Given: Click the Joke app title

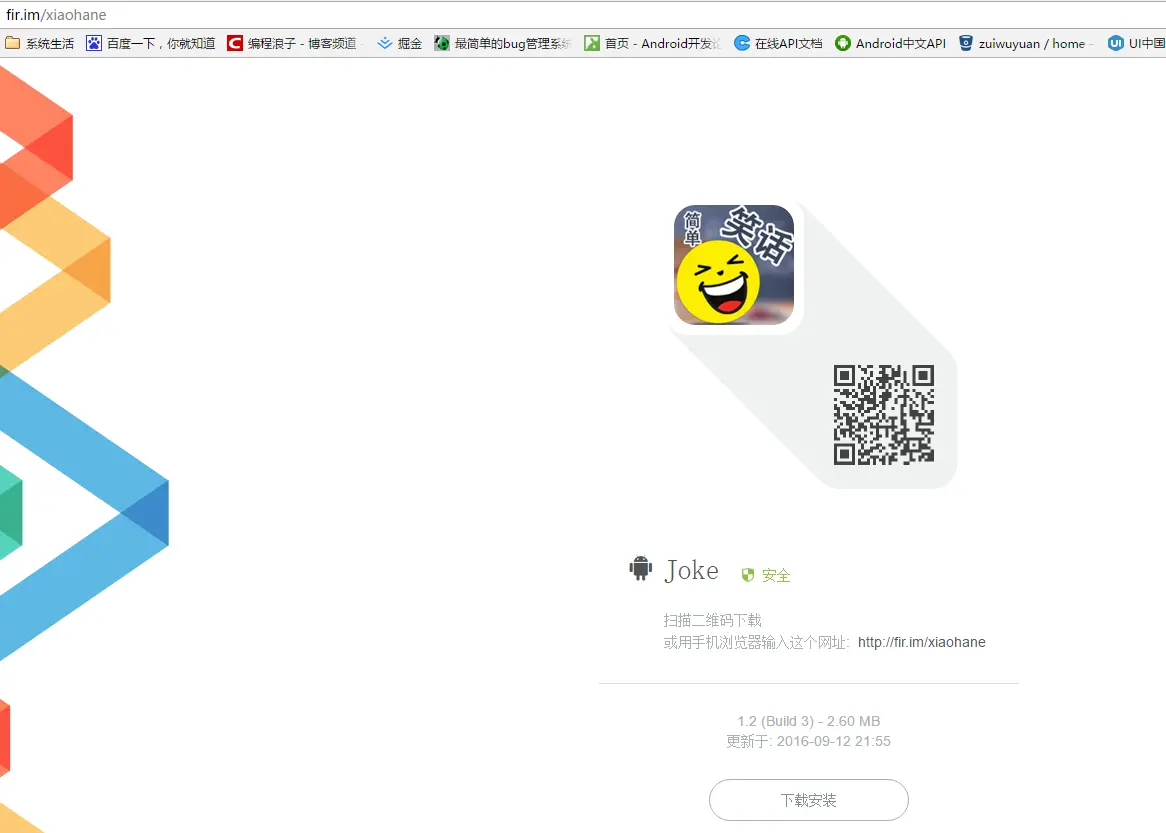Looking at the screenshot, I should point(692,570).
